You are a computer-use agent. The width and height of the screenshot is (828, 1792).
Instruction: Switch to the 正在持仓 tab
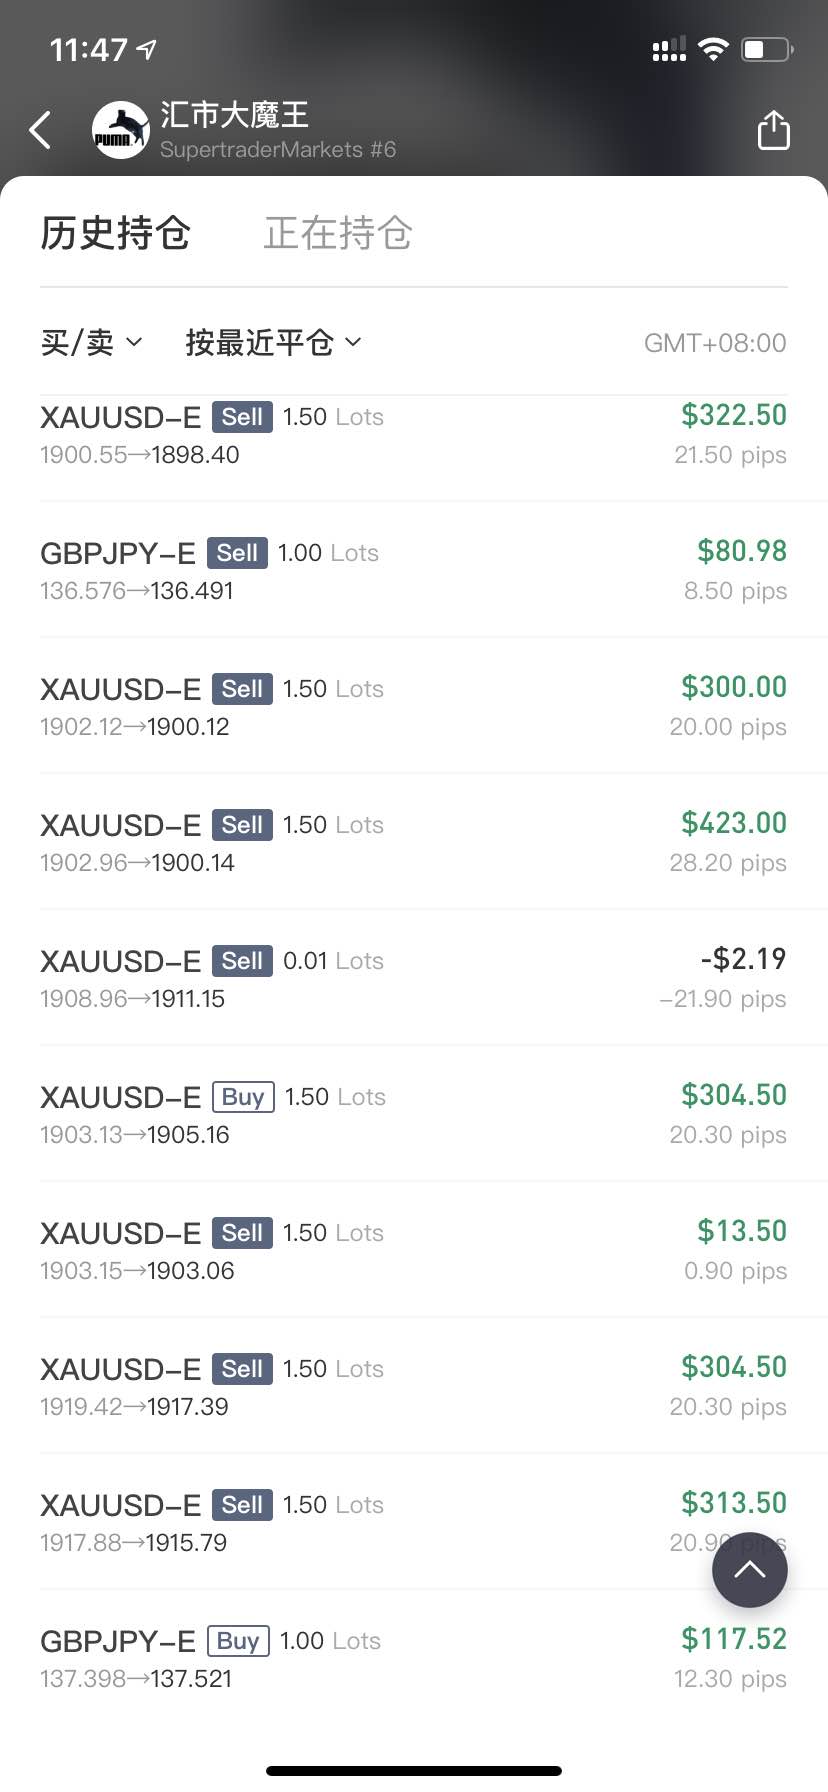(338, 233)
